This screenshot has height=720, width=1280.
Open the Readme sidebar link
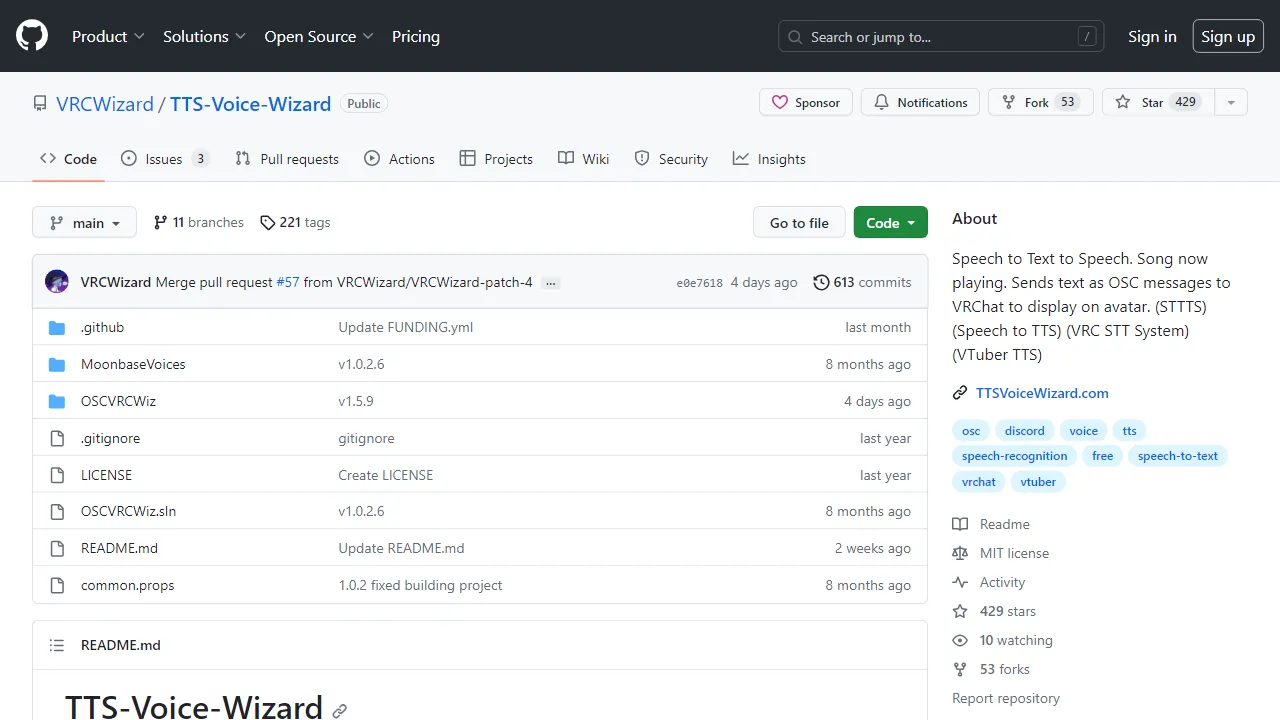[991, 524]
